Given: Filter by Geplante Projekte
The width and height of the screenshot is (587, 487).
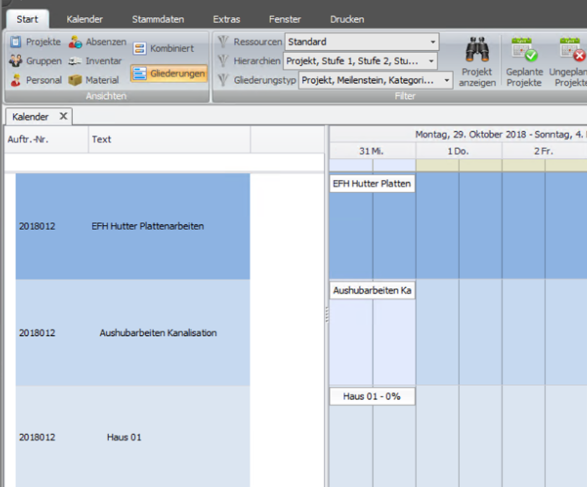Looking at the screenshot, I should click(524, 62).
